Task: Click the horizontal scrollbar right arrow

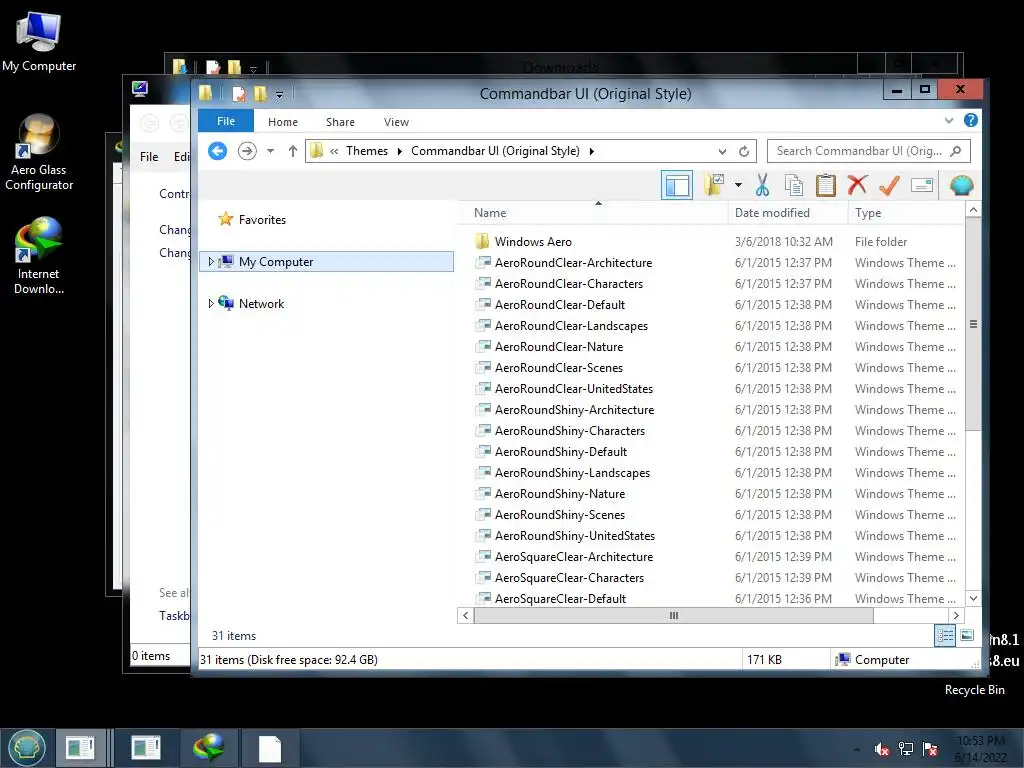Action: click(956, 615)
